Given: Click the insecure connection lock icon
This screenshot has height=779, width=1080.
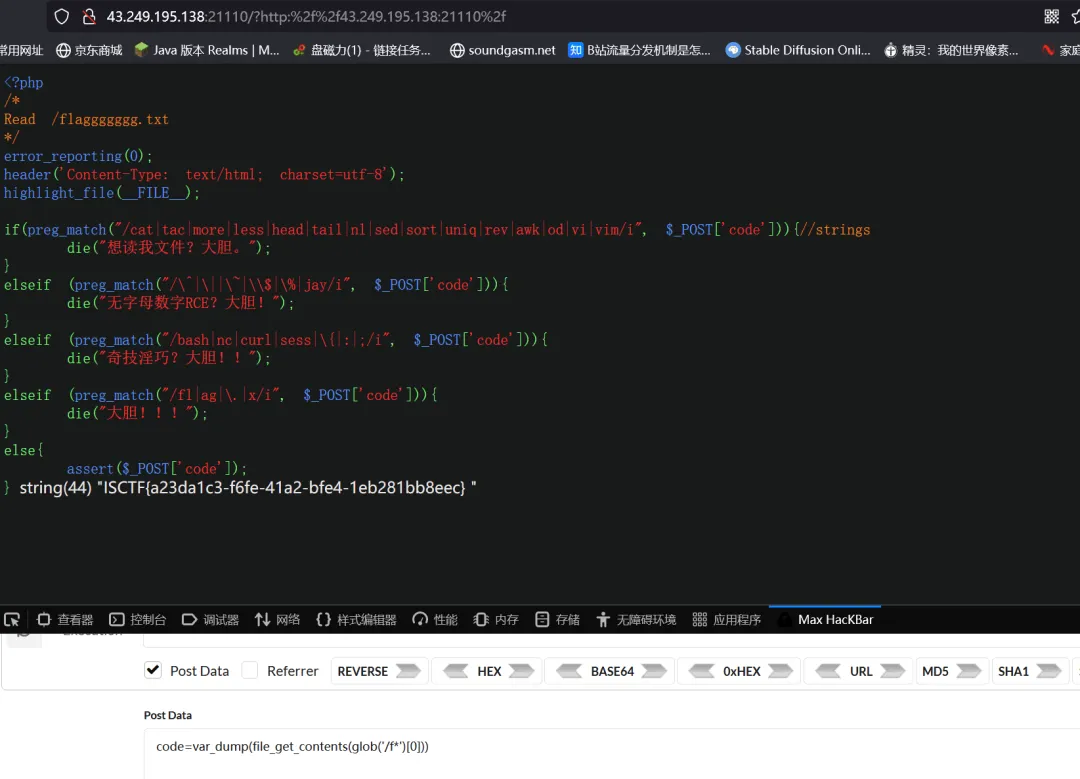Looking at the screenshot, I should click(x=89, y=17).
